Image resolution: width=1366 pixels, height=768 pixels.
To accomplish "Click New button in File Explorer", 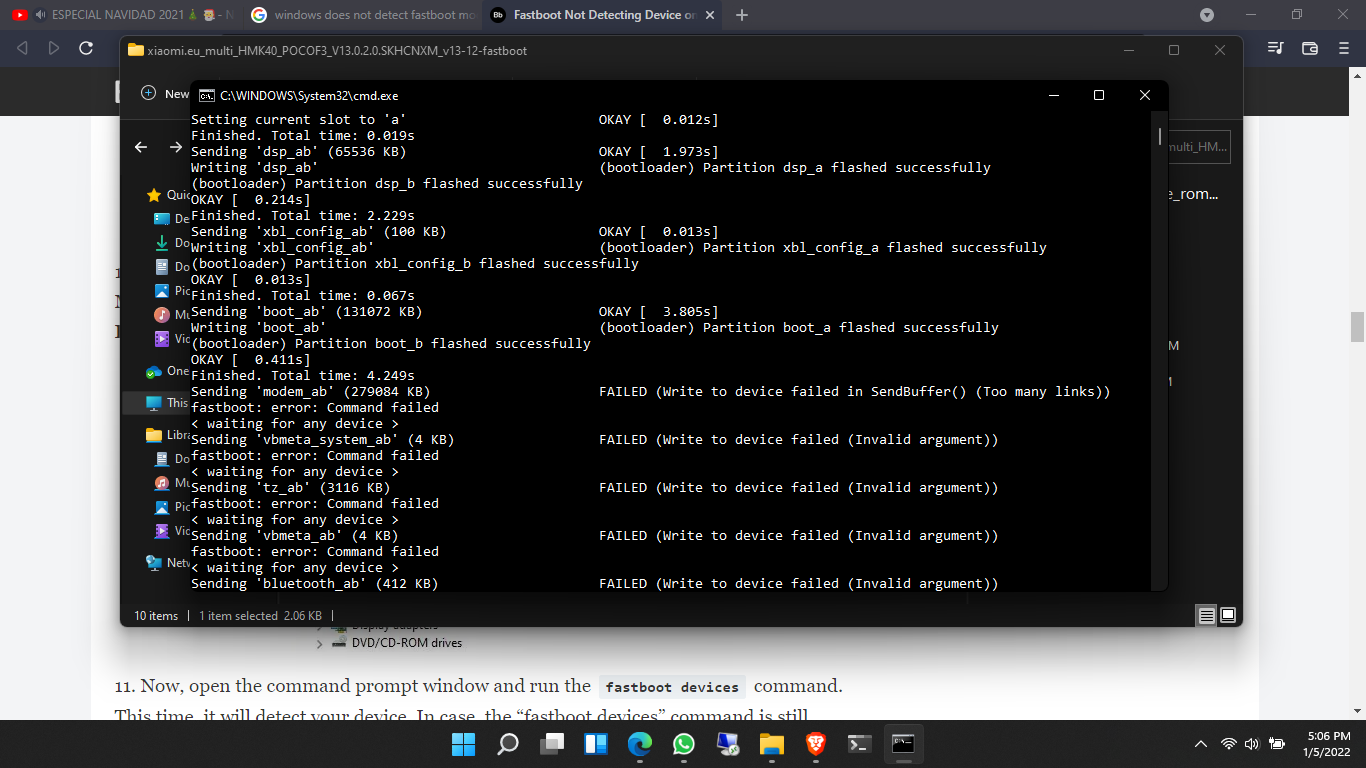I will click(165, 93).
